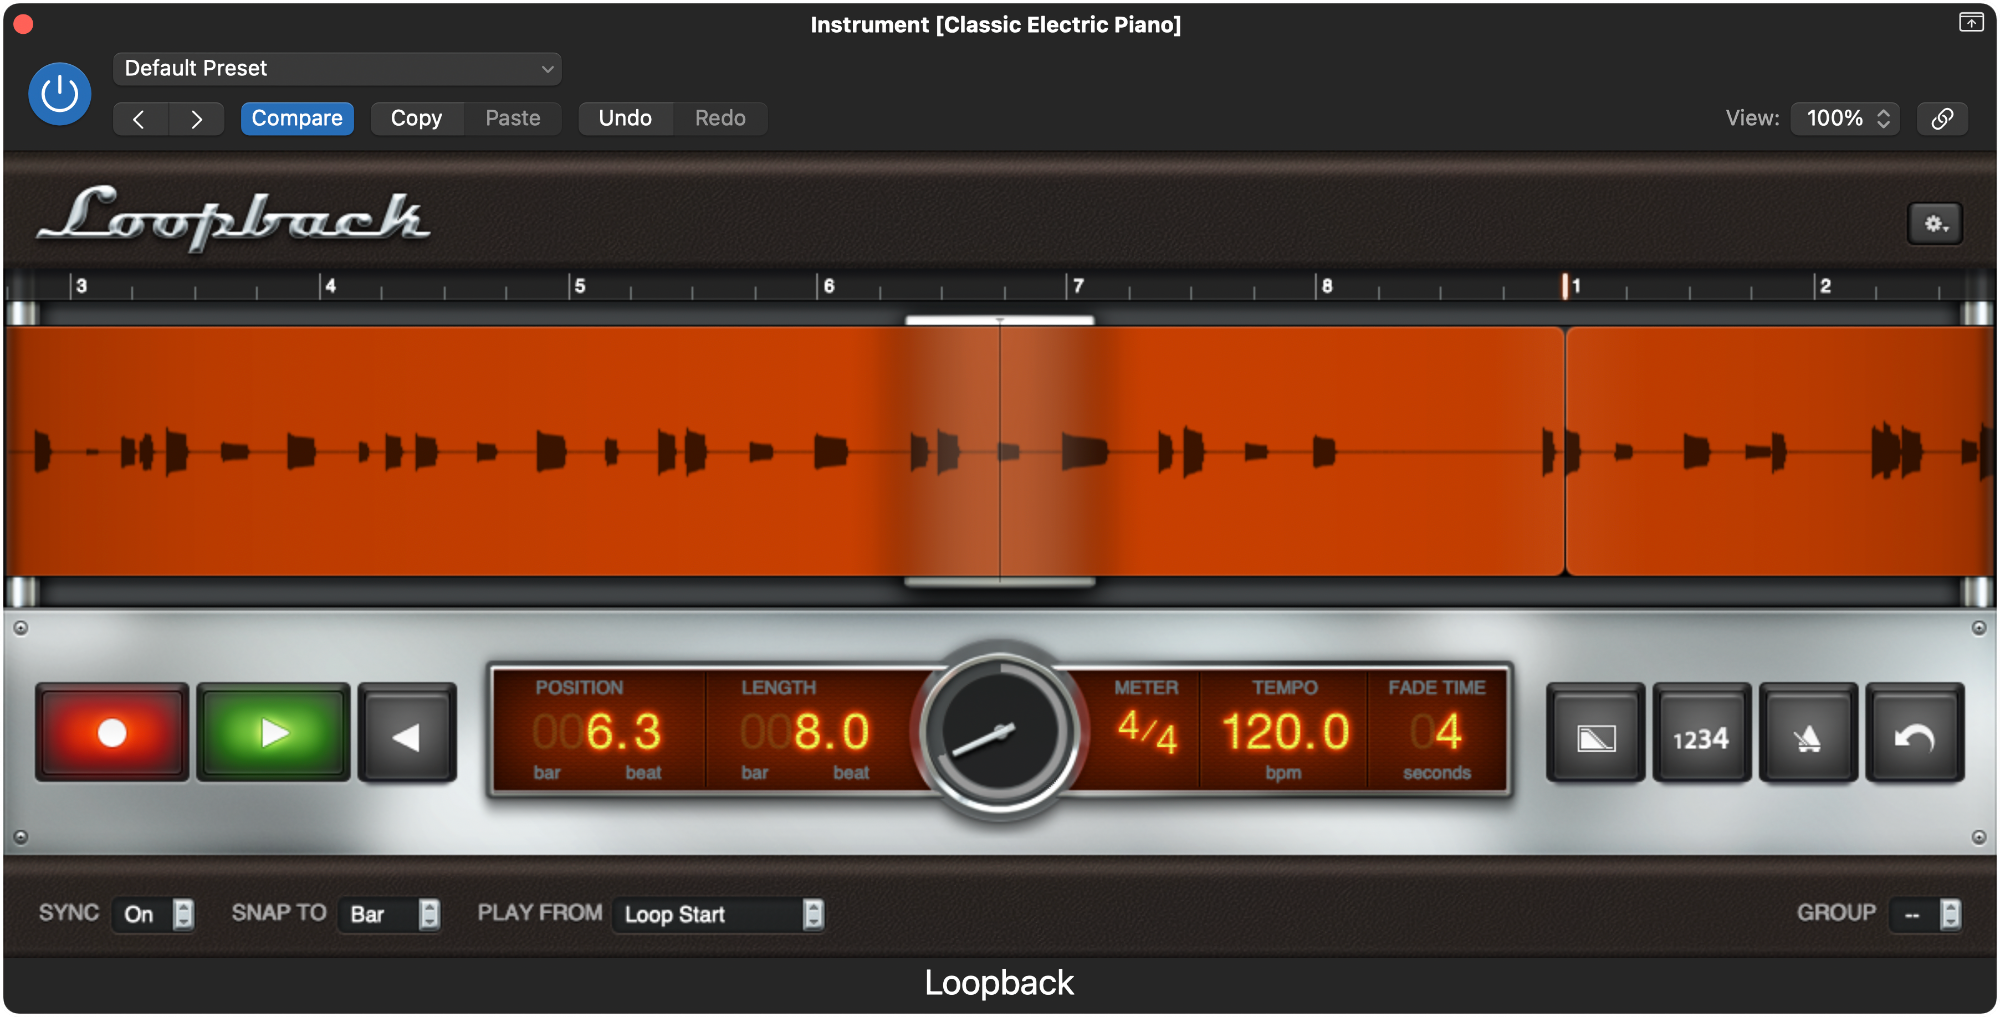Open the Sync On popup menu
The height and width of the screenshot is (1018, 2000).
(154, 914)
